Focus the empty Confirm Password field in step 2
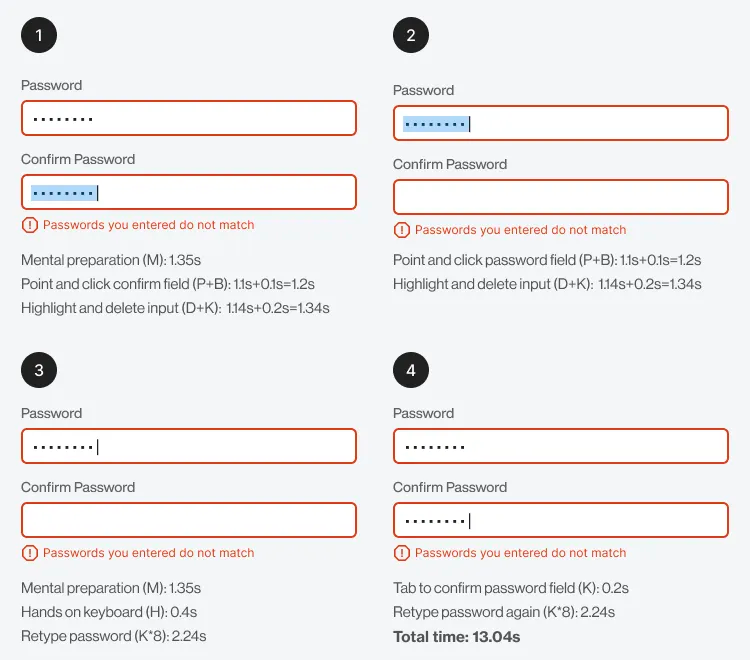Screen dimensions: 750x660 (560, 197)
